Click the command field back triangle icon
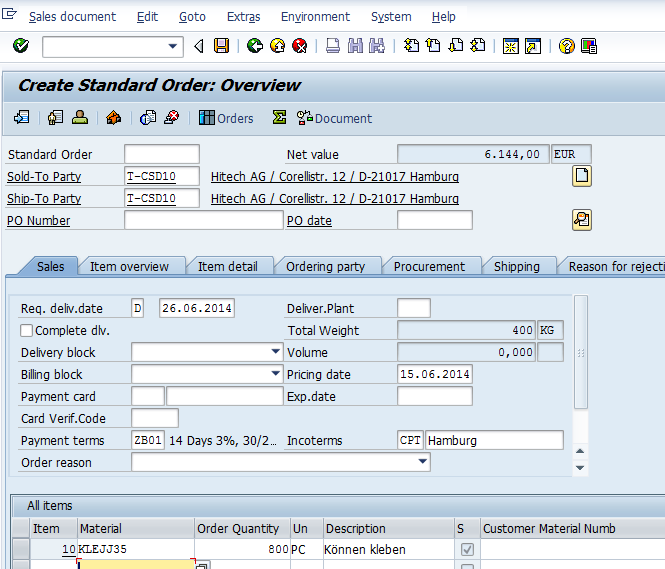 pos(198,45)
